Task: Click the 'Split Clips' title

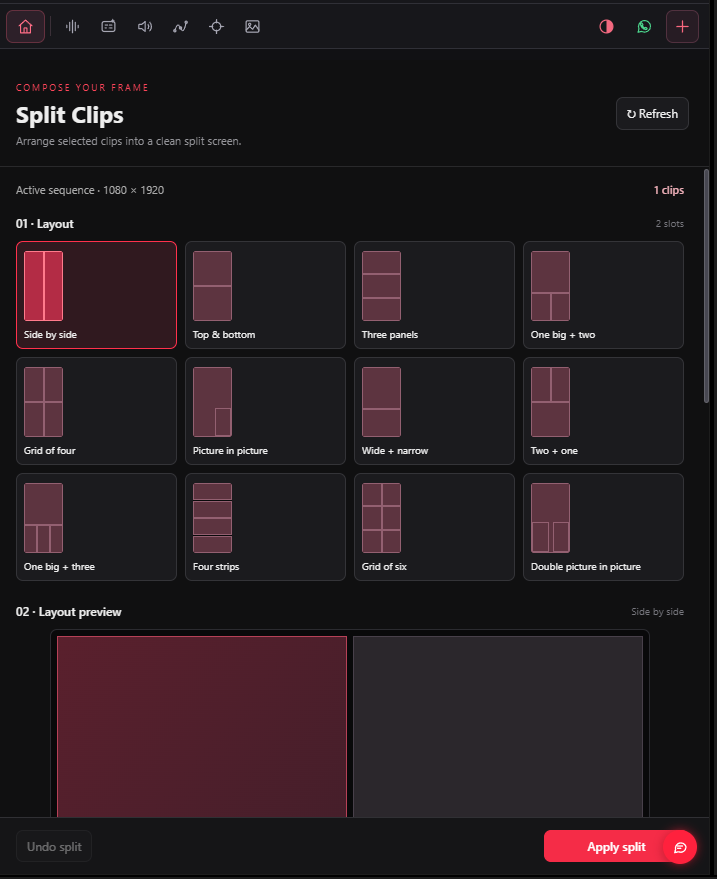Action: pos(70,115)
